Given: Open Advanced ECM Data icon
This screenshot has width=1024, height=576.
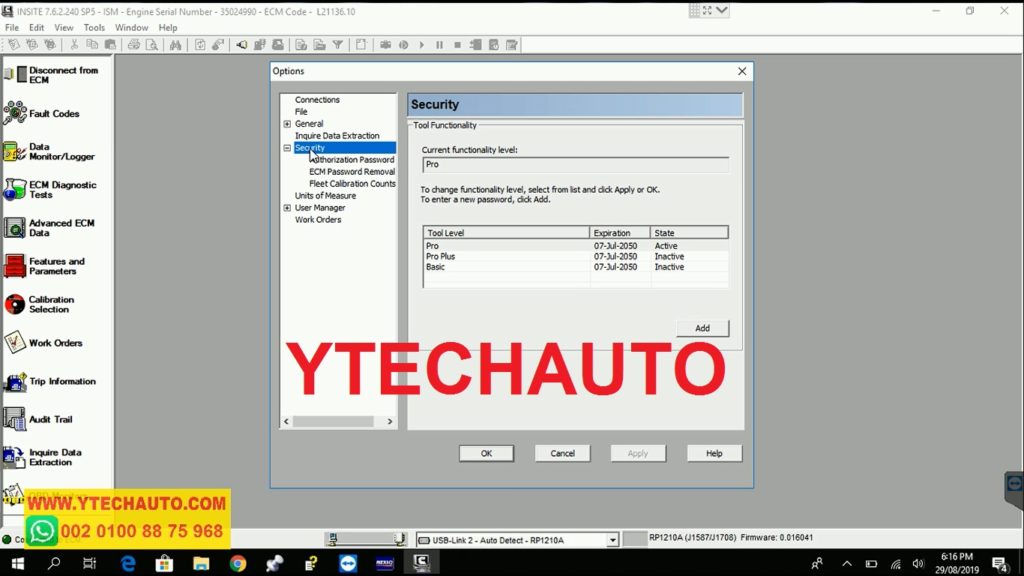Looking at the screenshot, I should pos(14,228).
